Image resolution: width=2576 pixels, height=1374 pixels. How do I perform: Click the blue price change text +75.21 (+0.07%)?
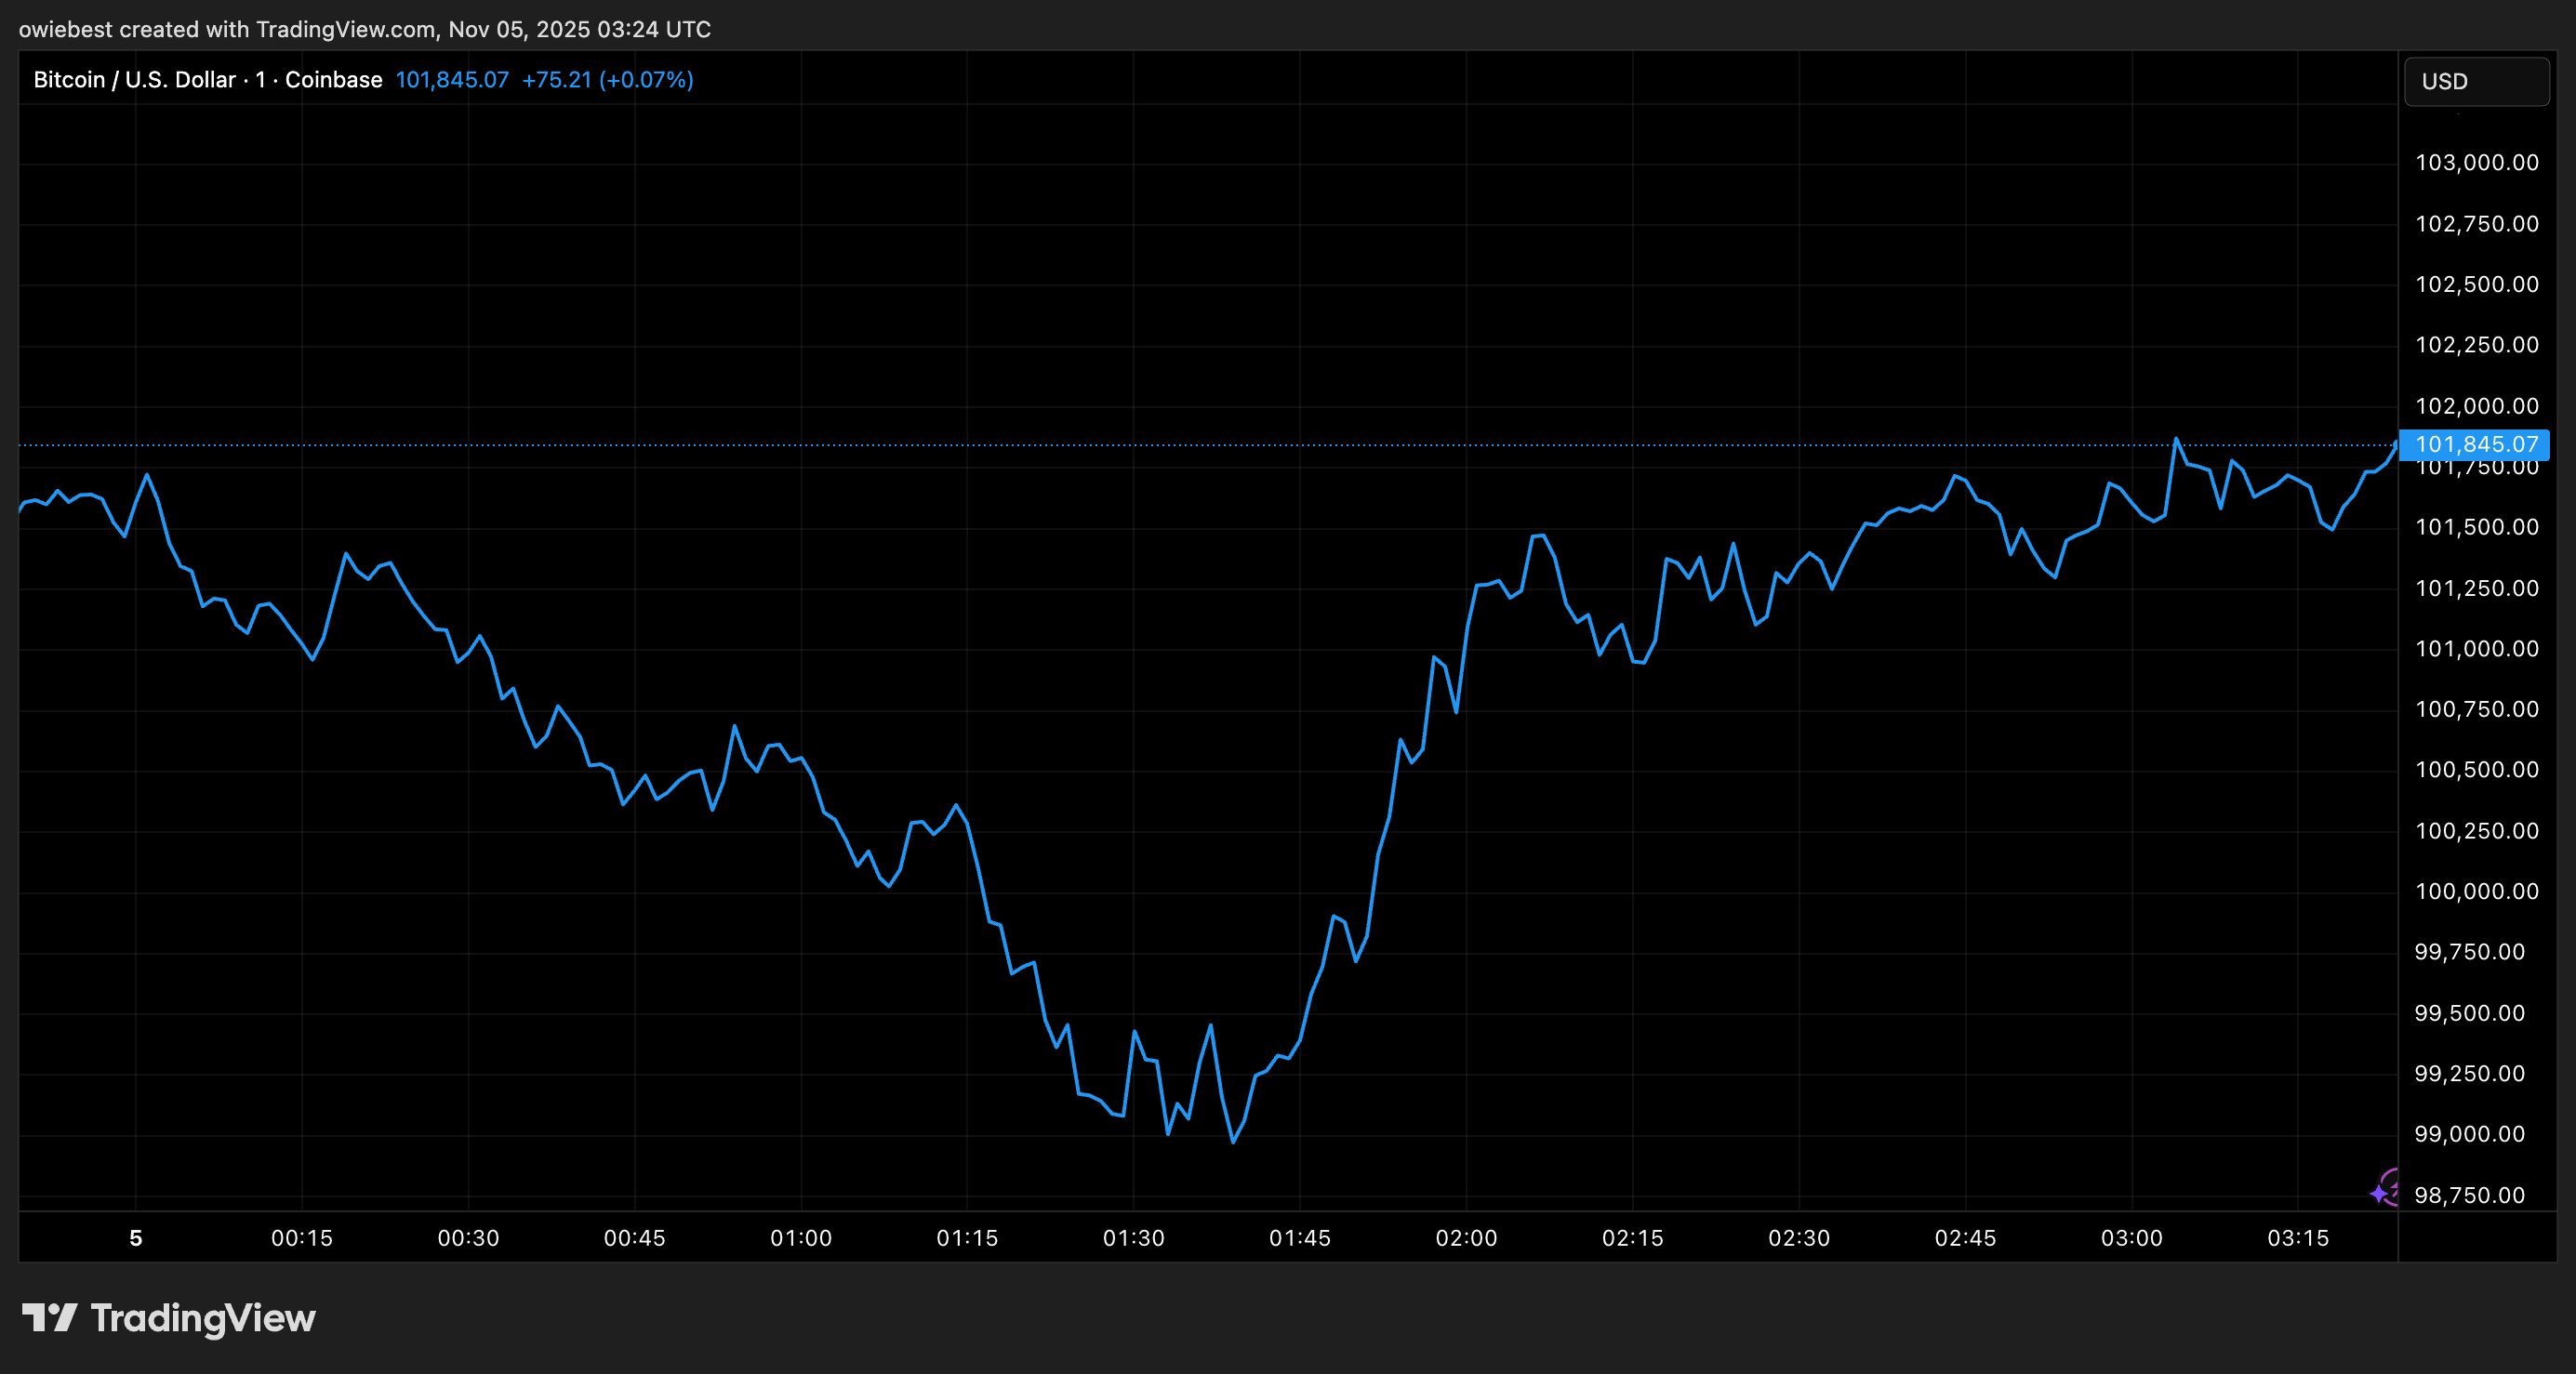(606, 79)
